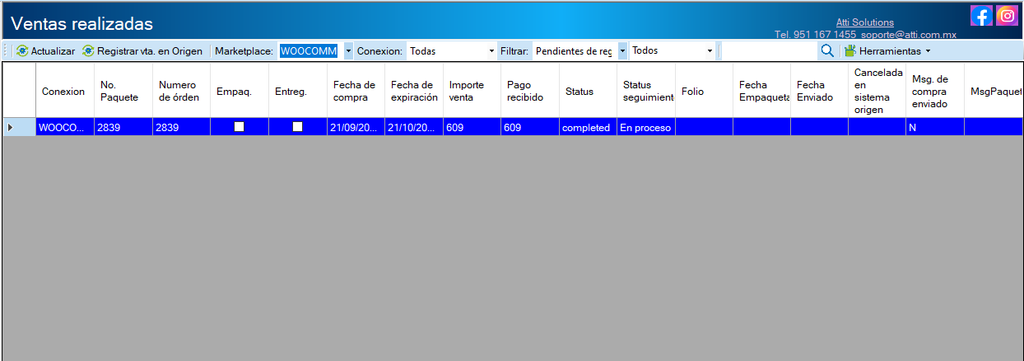Sort by Importe venta header
Screen dimensions: 1024x361
point(472,91)
